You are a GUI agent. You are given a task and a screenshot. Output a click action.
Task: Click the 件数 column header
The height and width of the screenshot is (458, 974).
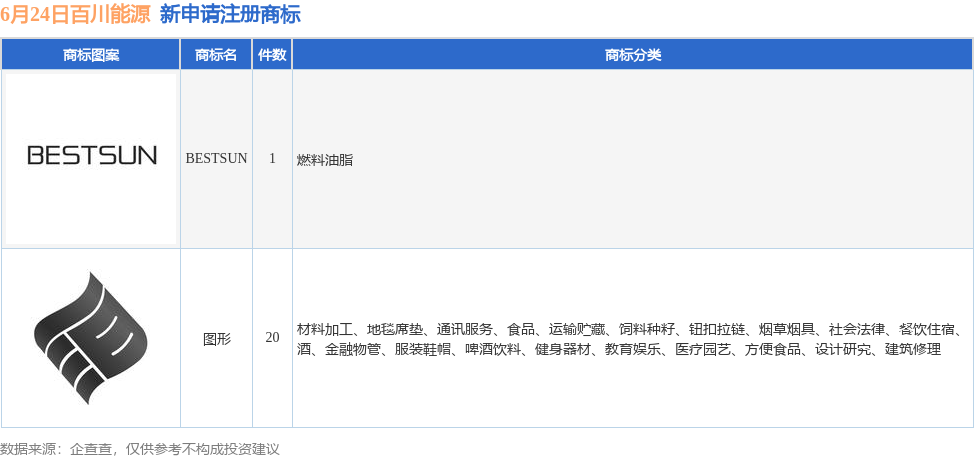pyautogui.click(x=272, y=55)
